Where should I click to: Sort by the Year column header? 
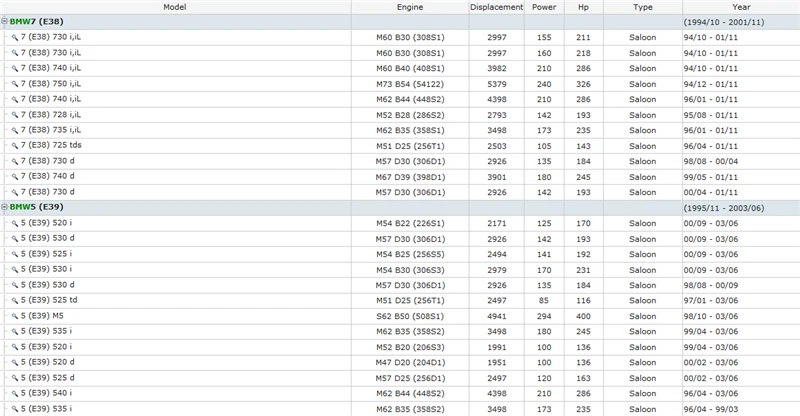[x=741, y=7]
